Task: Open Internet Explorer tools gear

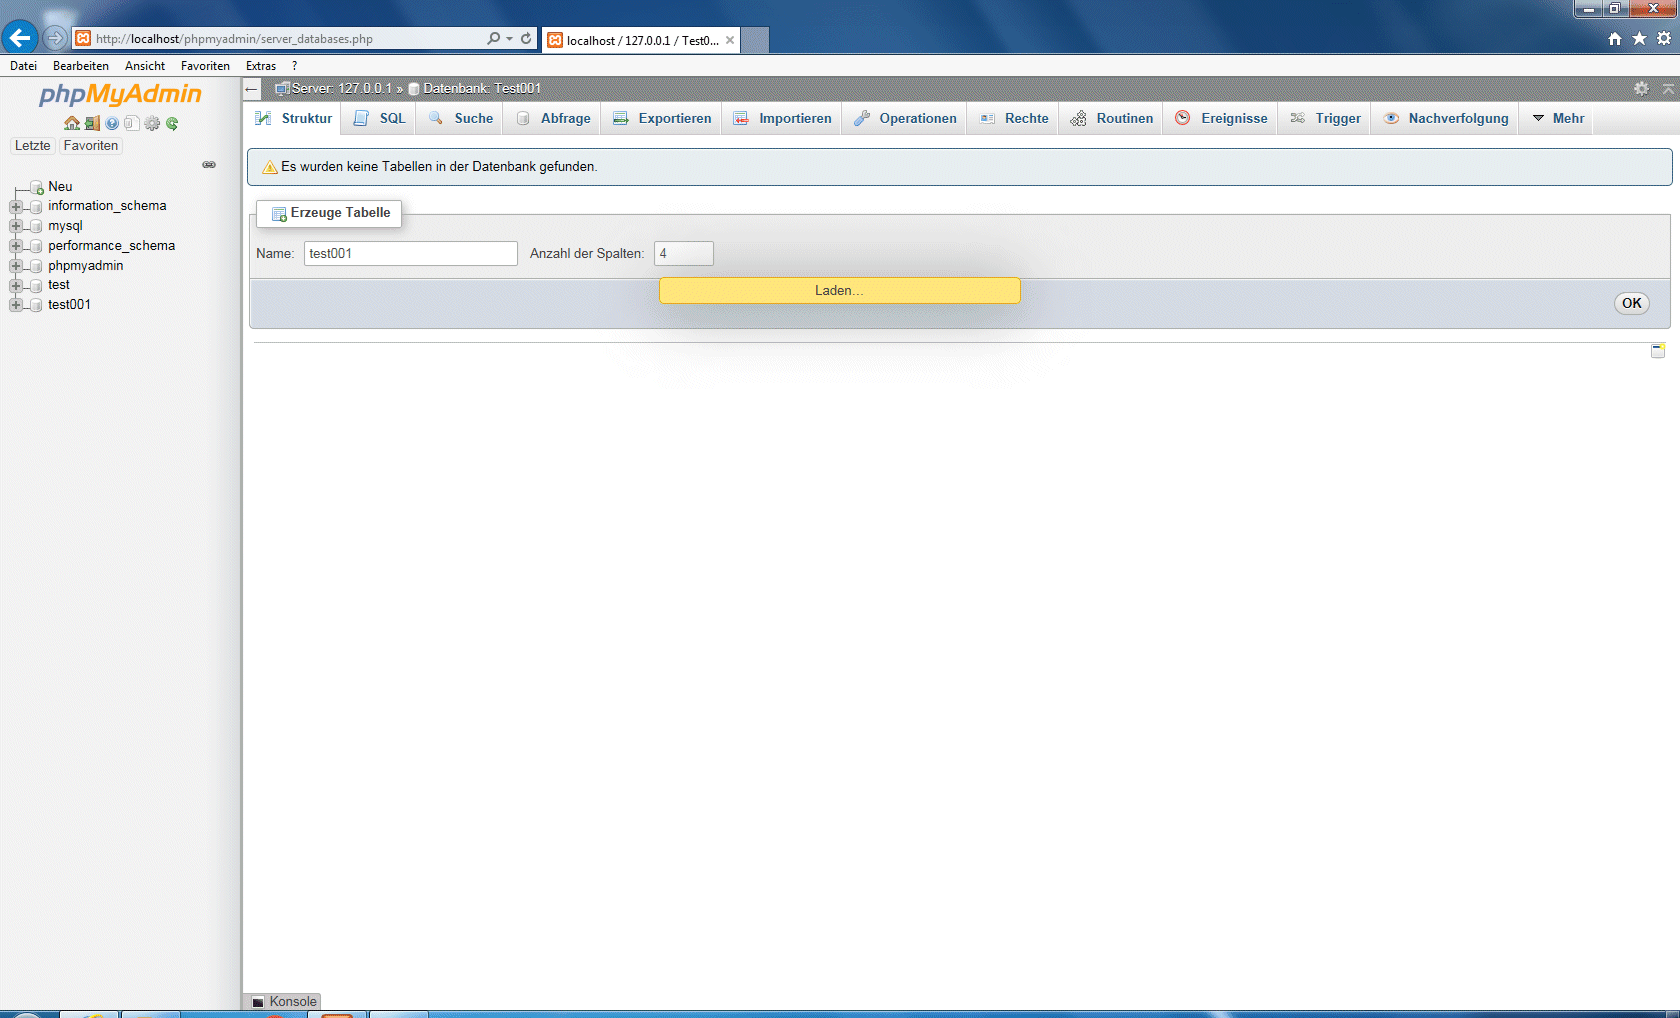Action: click(1664, 38)
